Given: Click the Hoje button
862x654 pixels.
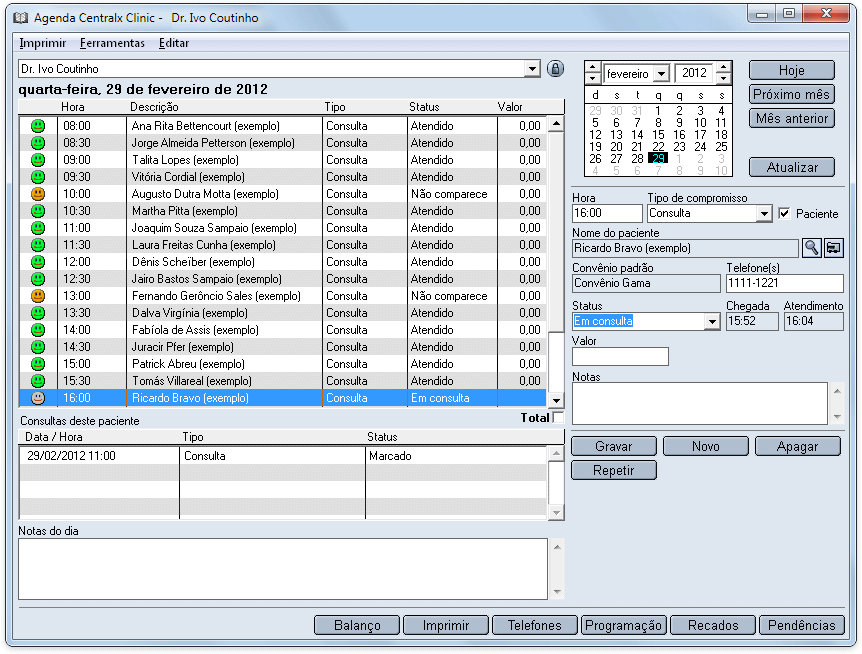Looking at the screenshot, I should (792, 70).
